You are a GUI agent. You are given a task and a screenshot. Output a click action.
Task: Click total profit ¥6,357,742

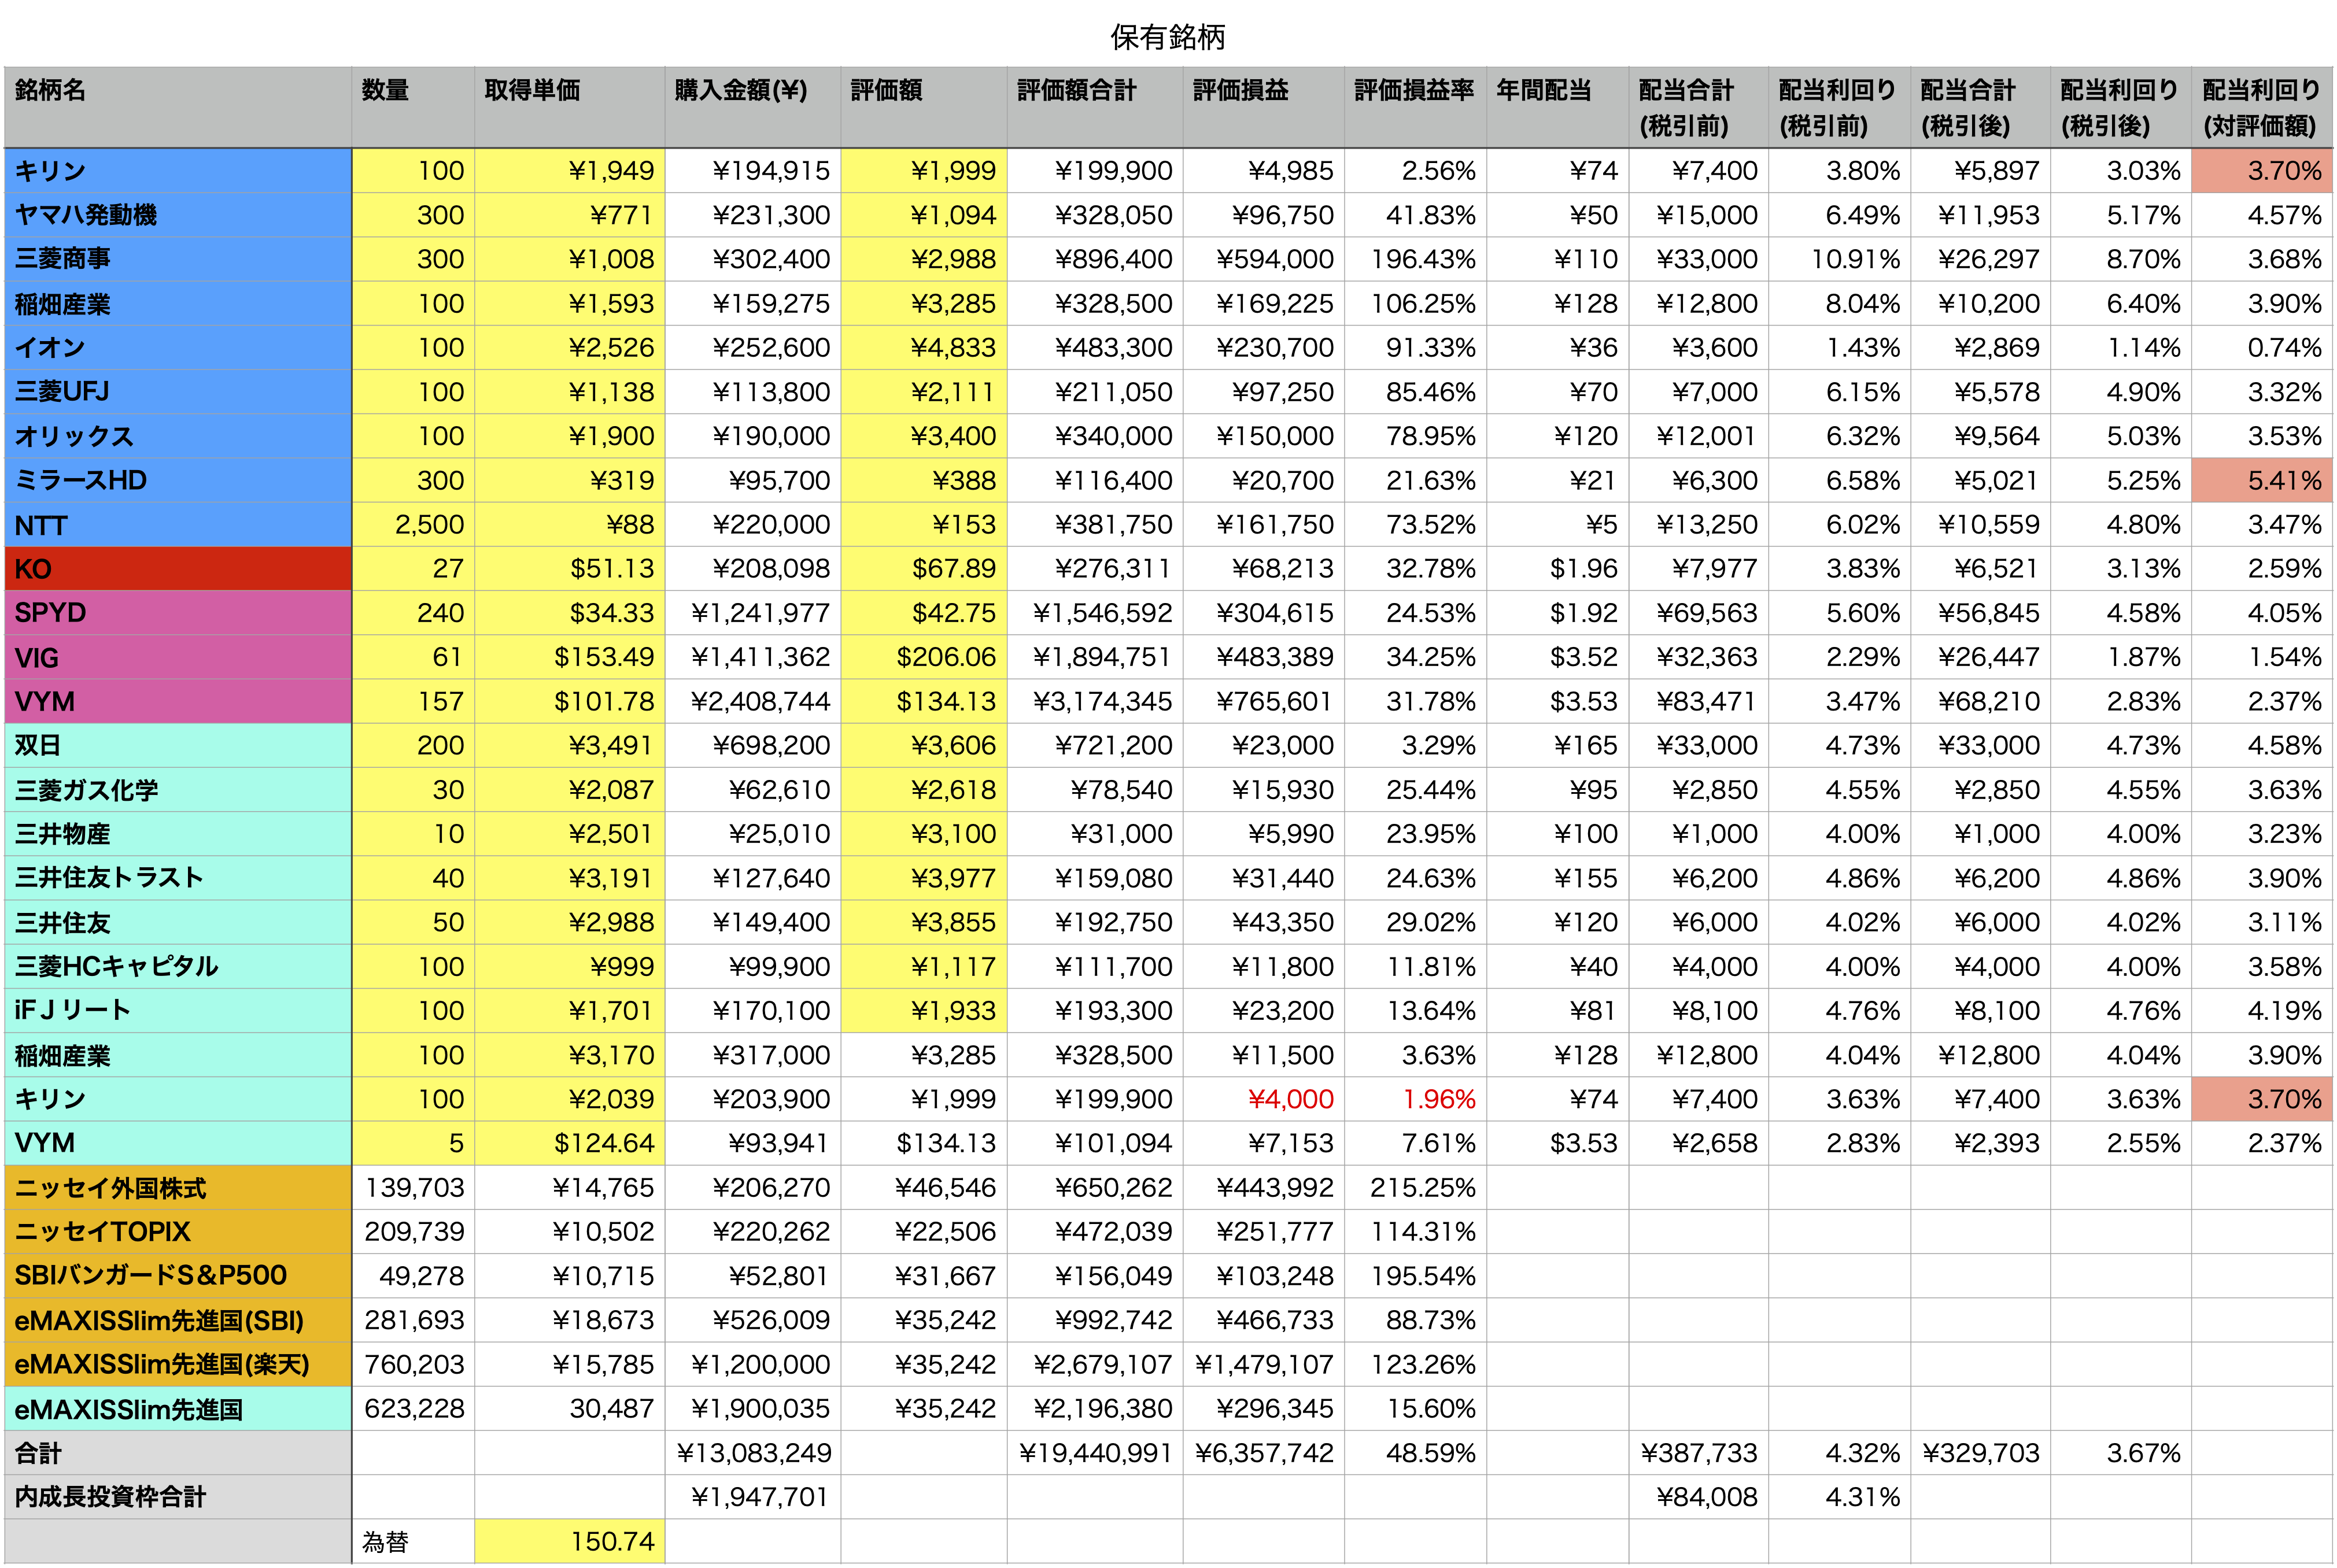[x=1264, y=1453]
